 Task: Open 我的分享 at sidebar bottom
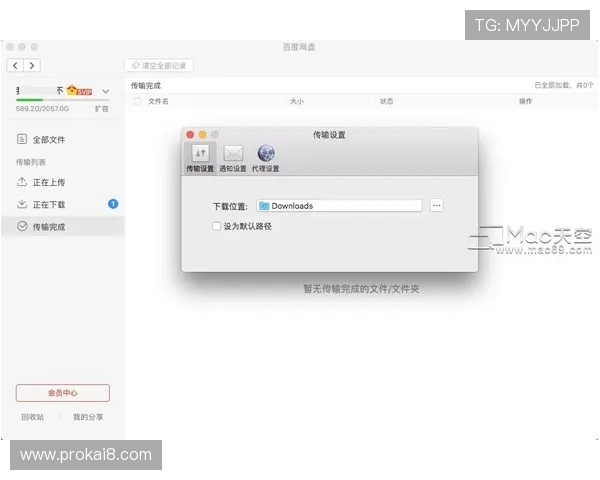click(88, 417)
